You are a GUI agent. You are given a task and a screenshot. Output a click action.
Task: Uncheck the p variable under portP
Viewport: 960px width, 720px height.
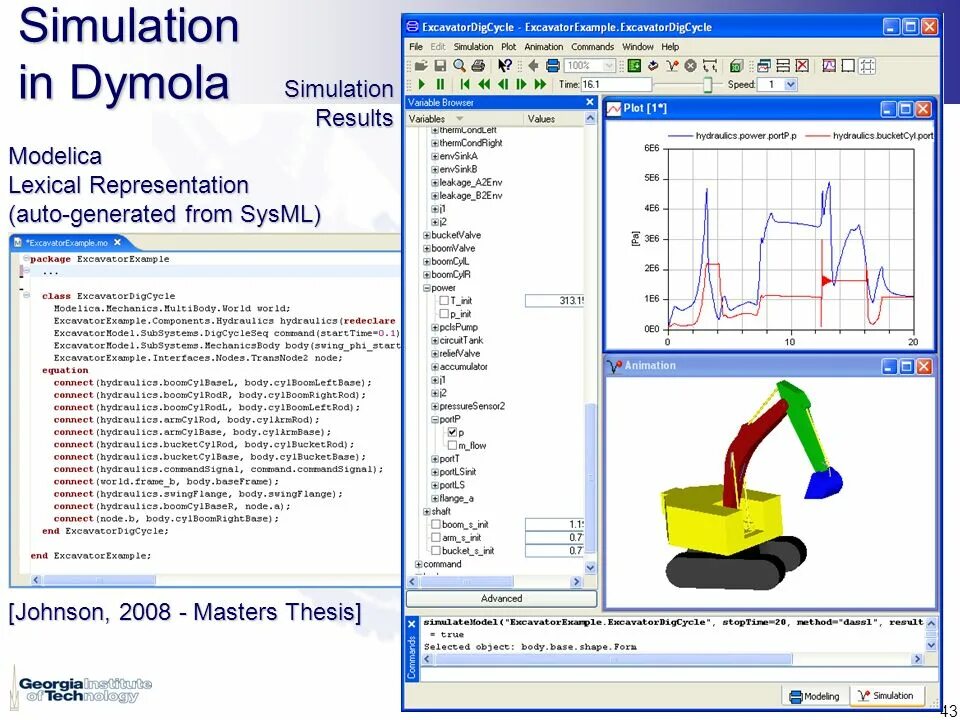tap(452, 432)
